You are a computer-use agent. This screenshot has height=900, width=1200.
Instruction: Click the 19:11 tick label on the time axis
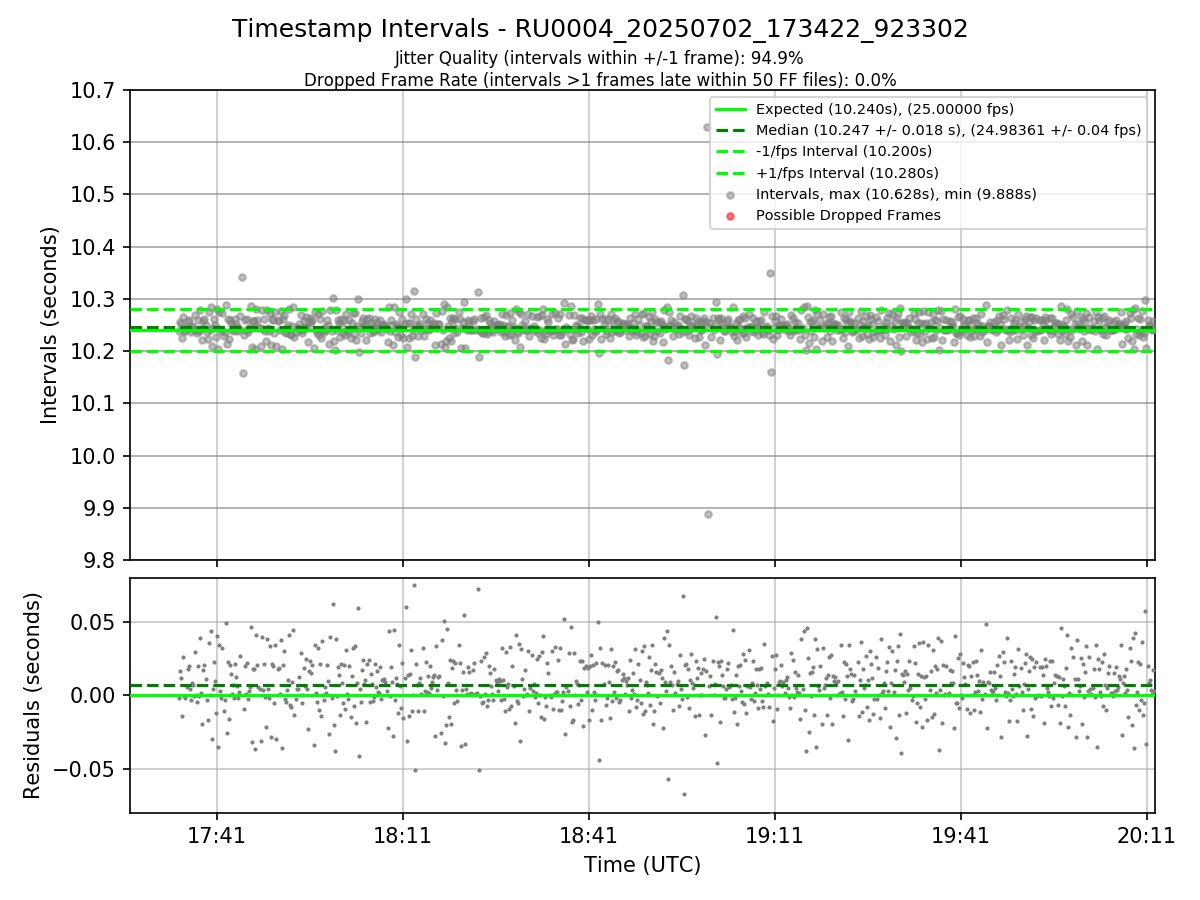click(x=775, y=834)
